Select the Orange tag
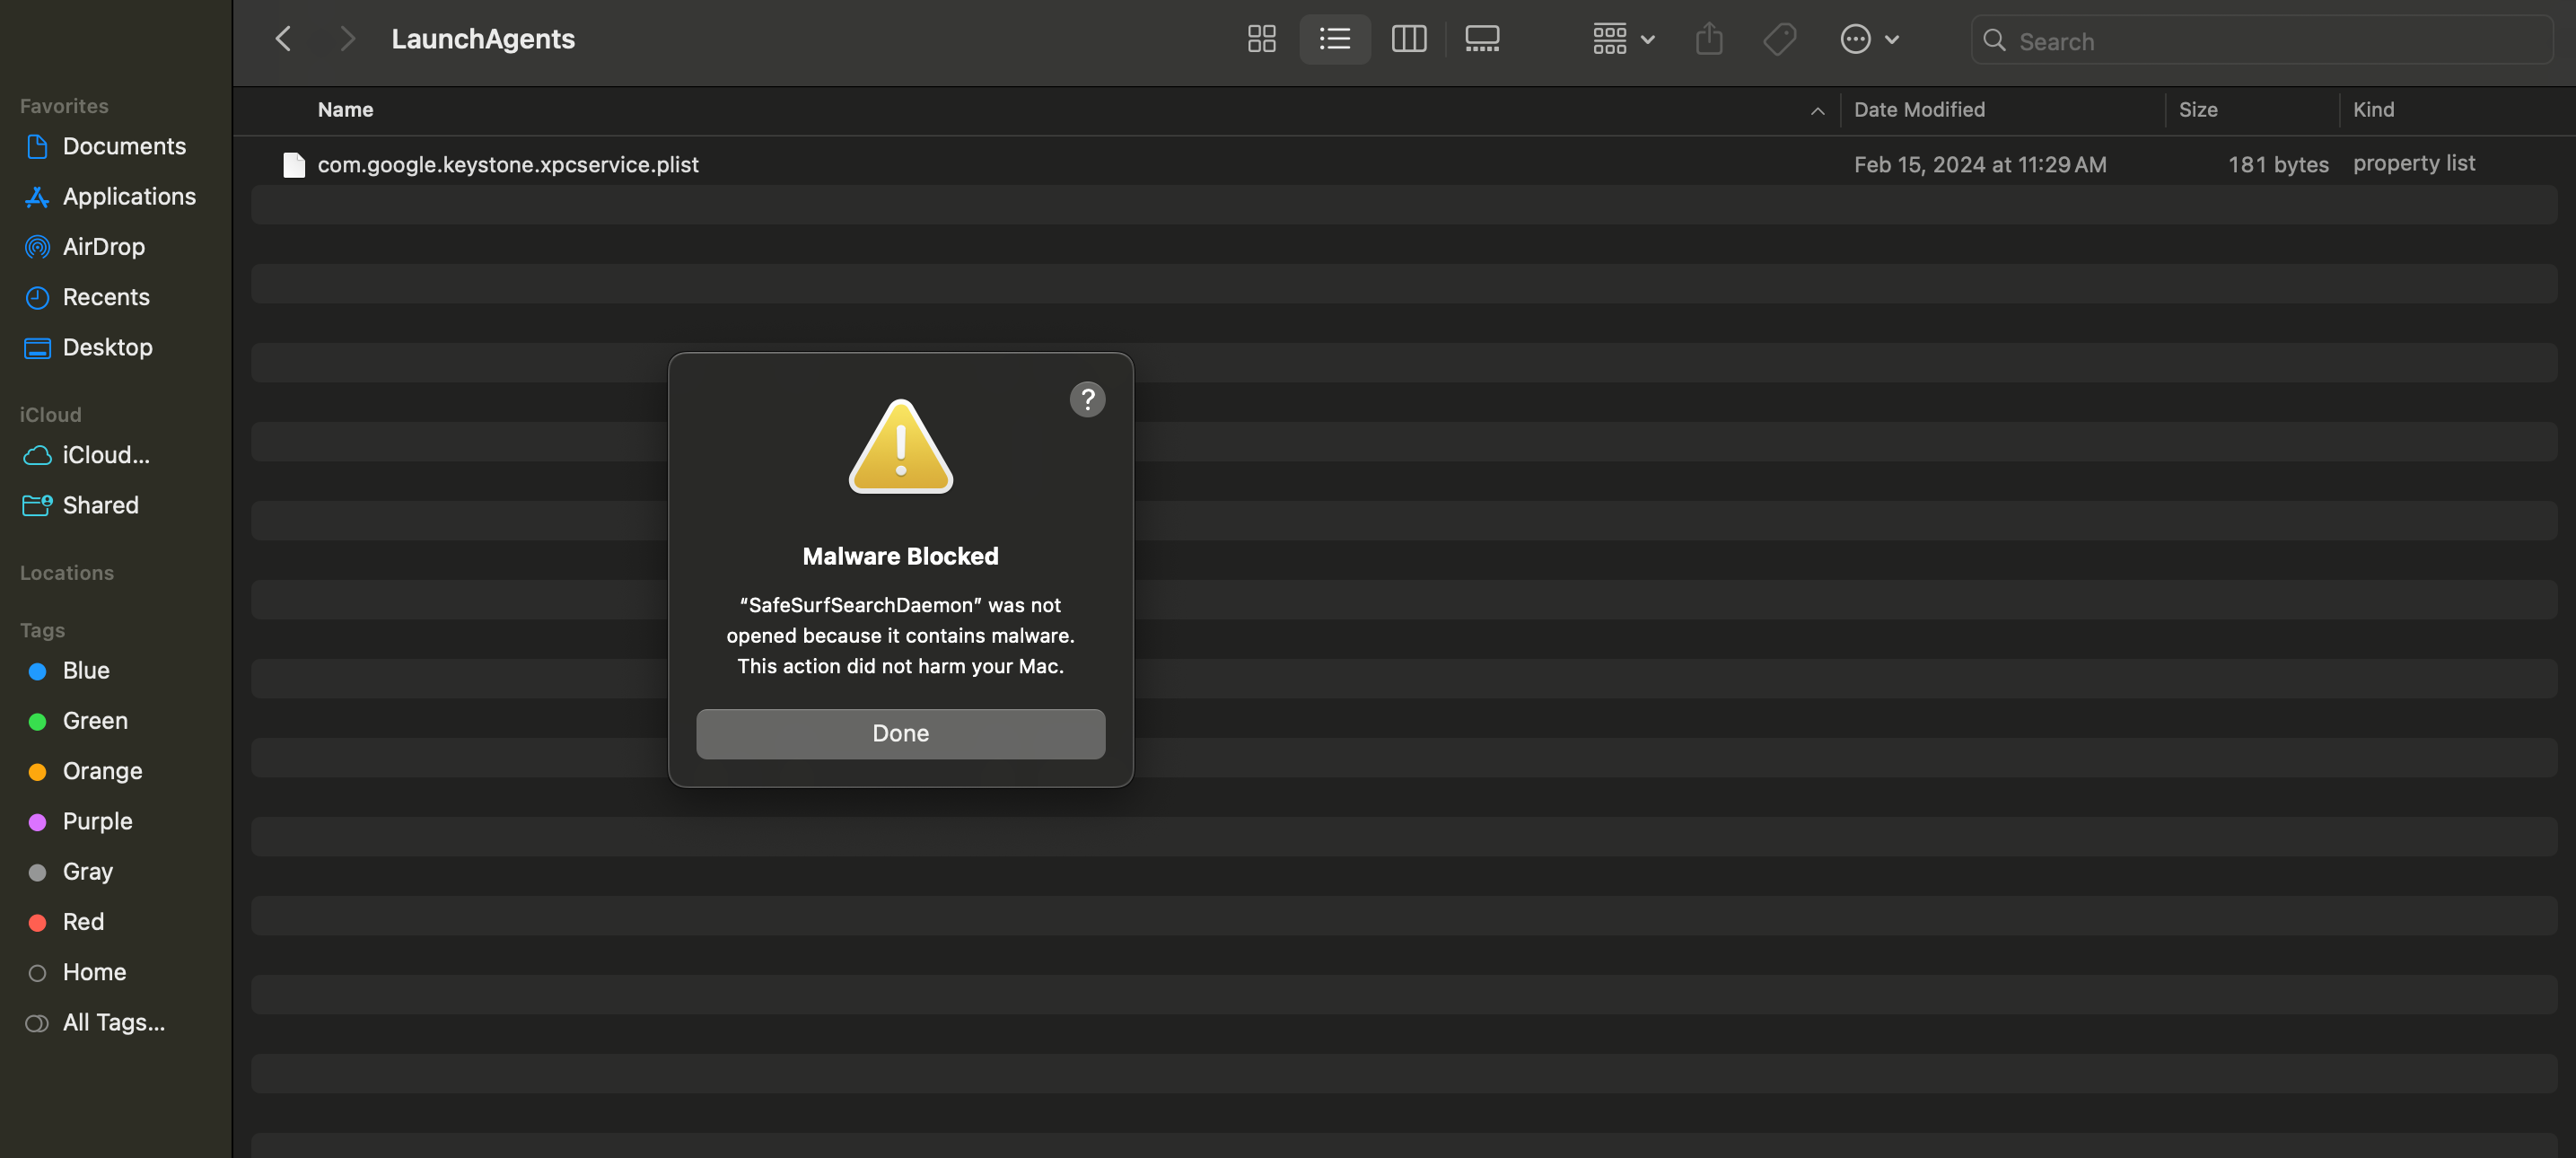2576x1158 pixels. coord(102,771)
